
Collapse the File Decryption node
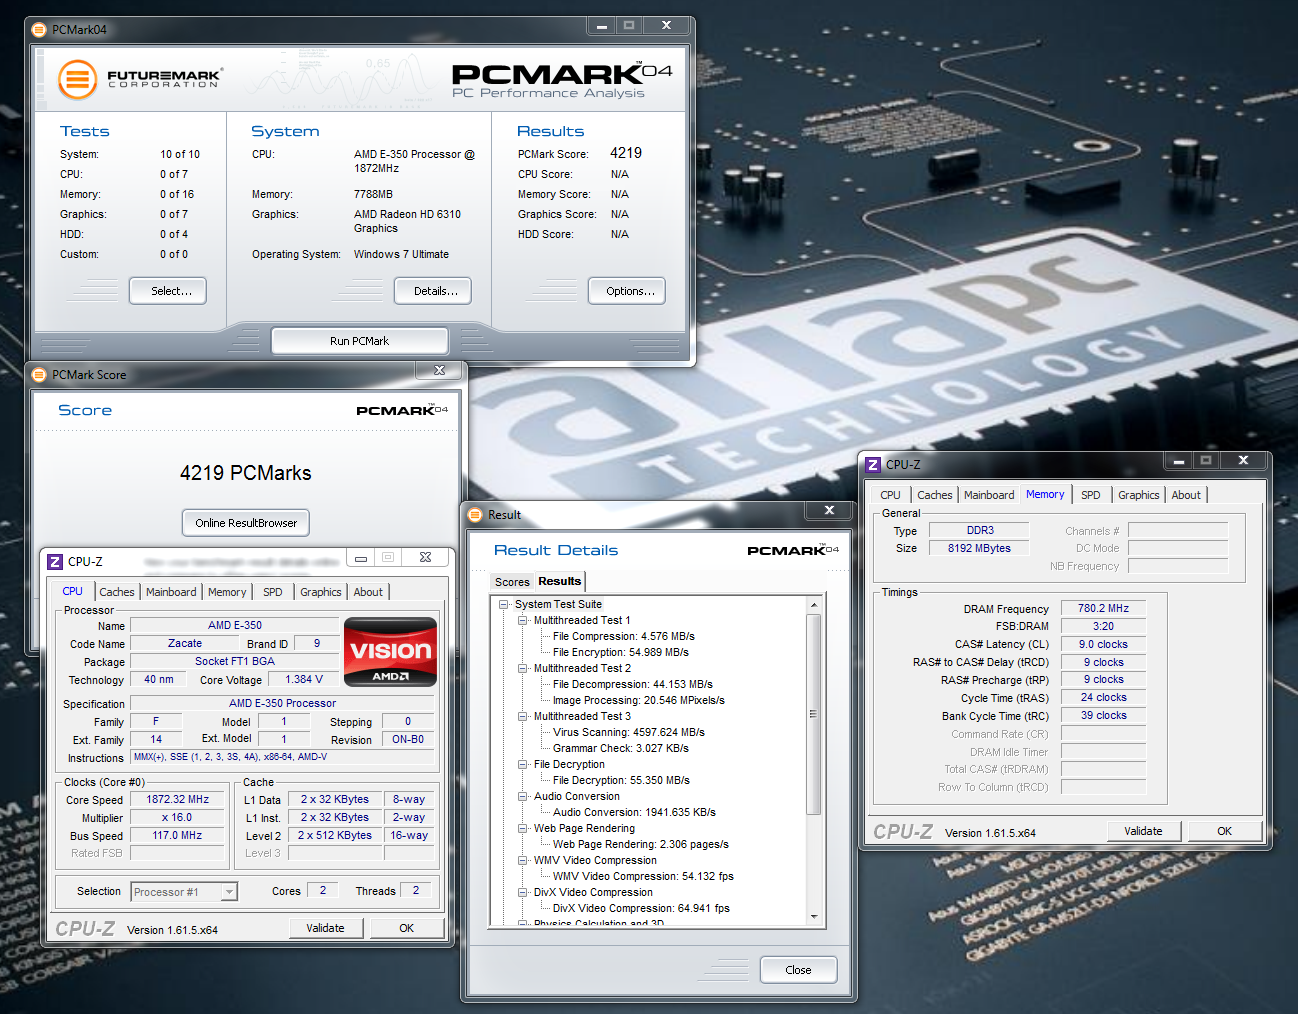tap(523, 764)
